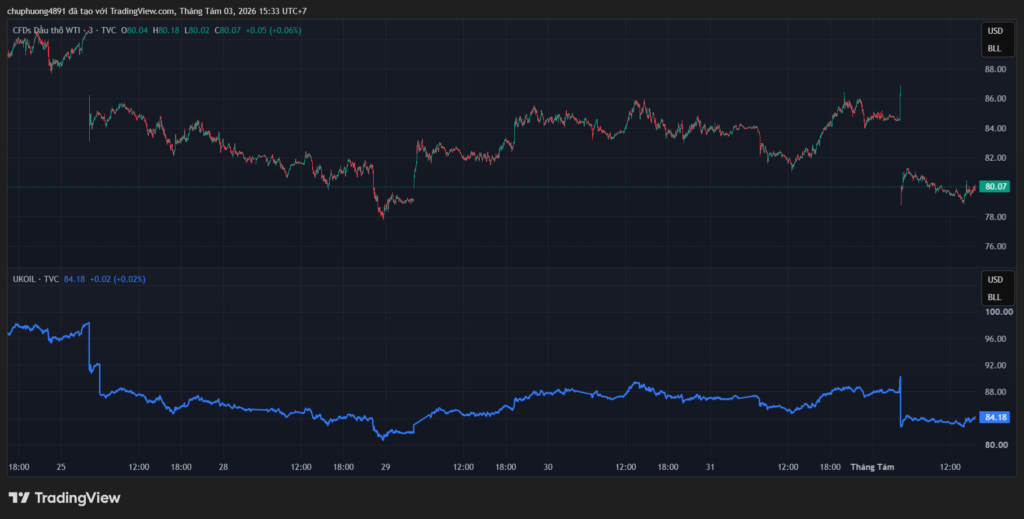Click the 86.00 price level label
The height and width of the screenshot is (519, 1024).
pos(995,99)
